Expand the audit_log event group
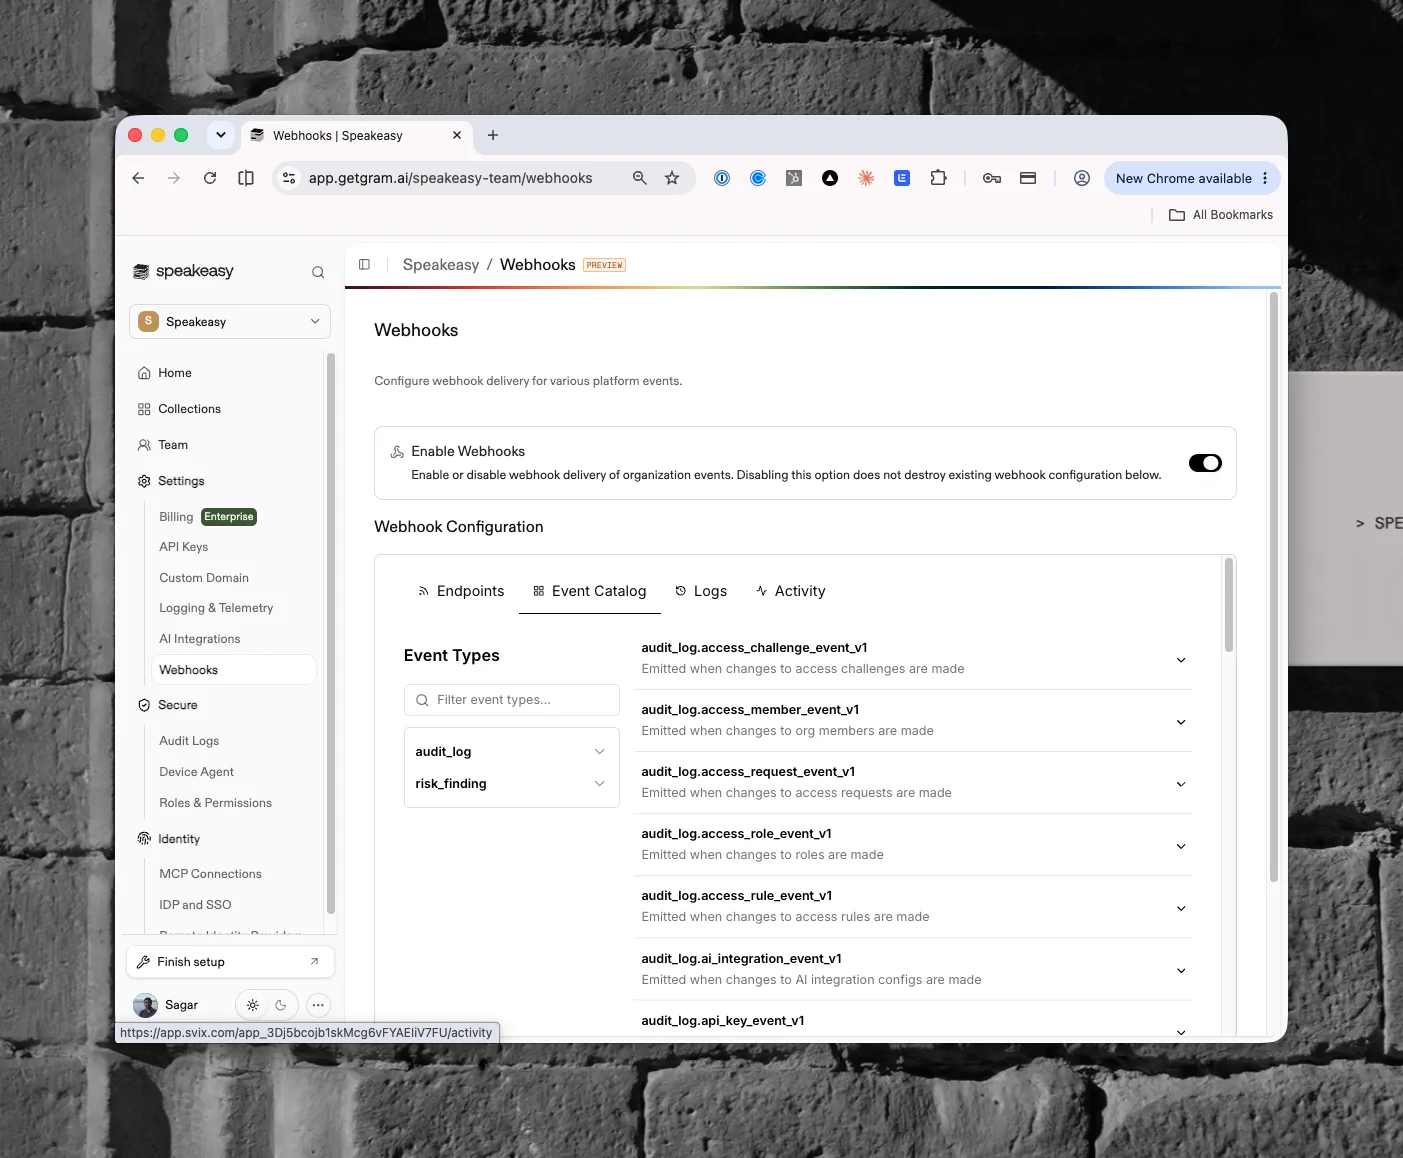The image size is (1403, 1158). [511, 752]
